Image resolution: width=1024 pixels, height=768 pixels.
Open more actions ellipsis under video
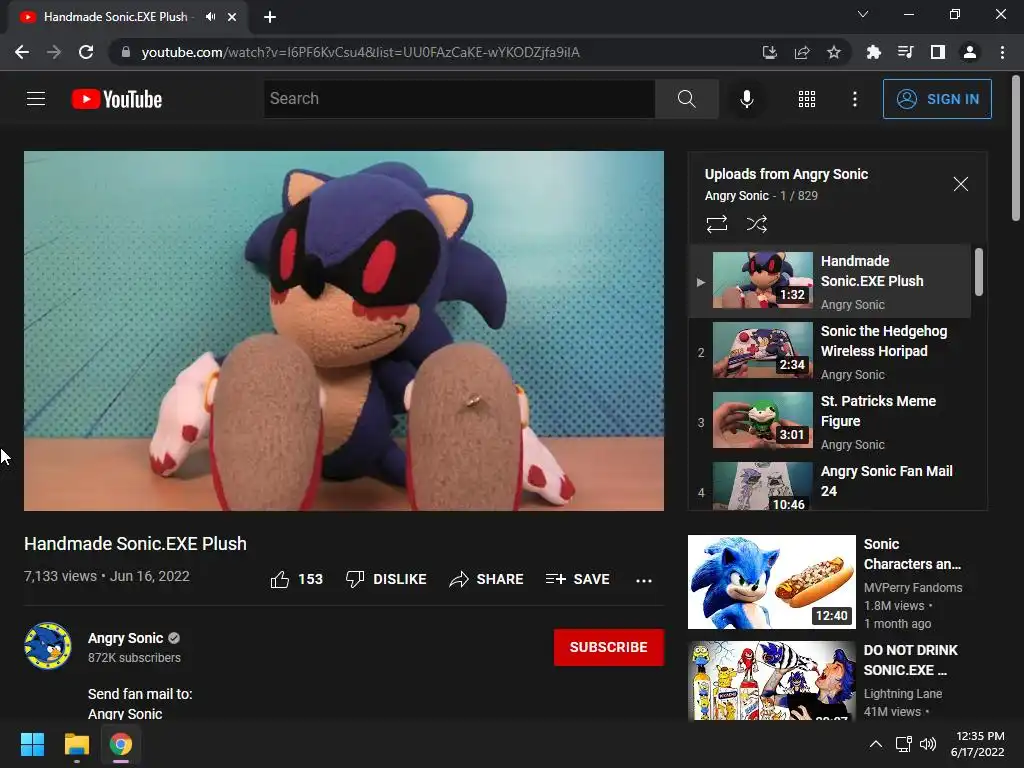click(643, 580)
